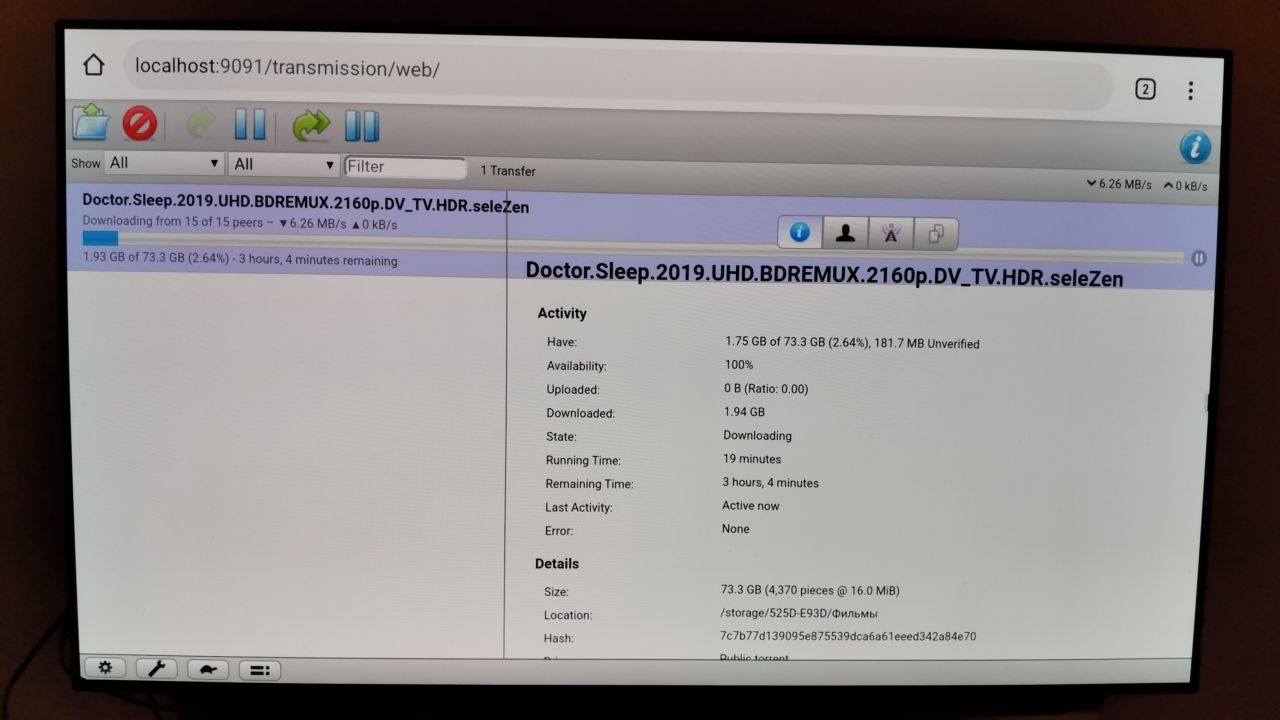The image size is (1280, 720).
Task: Open a torrent with the folder icon
Action: pyautogui.click(x=92, y=124)
